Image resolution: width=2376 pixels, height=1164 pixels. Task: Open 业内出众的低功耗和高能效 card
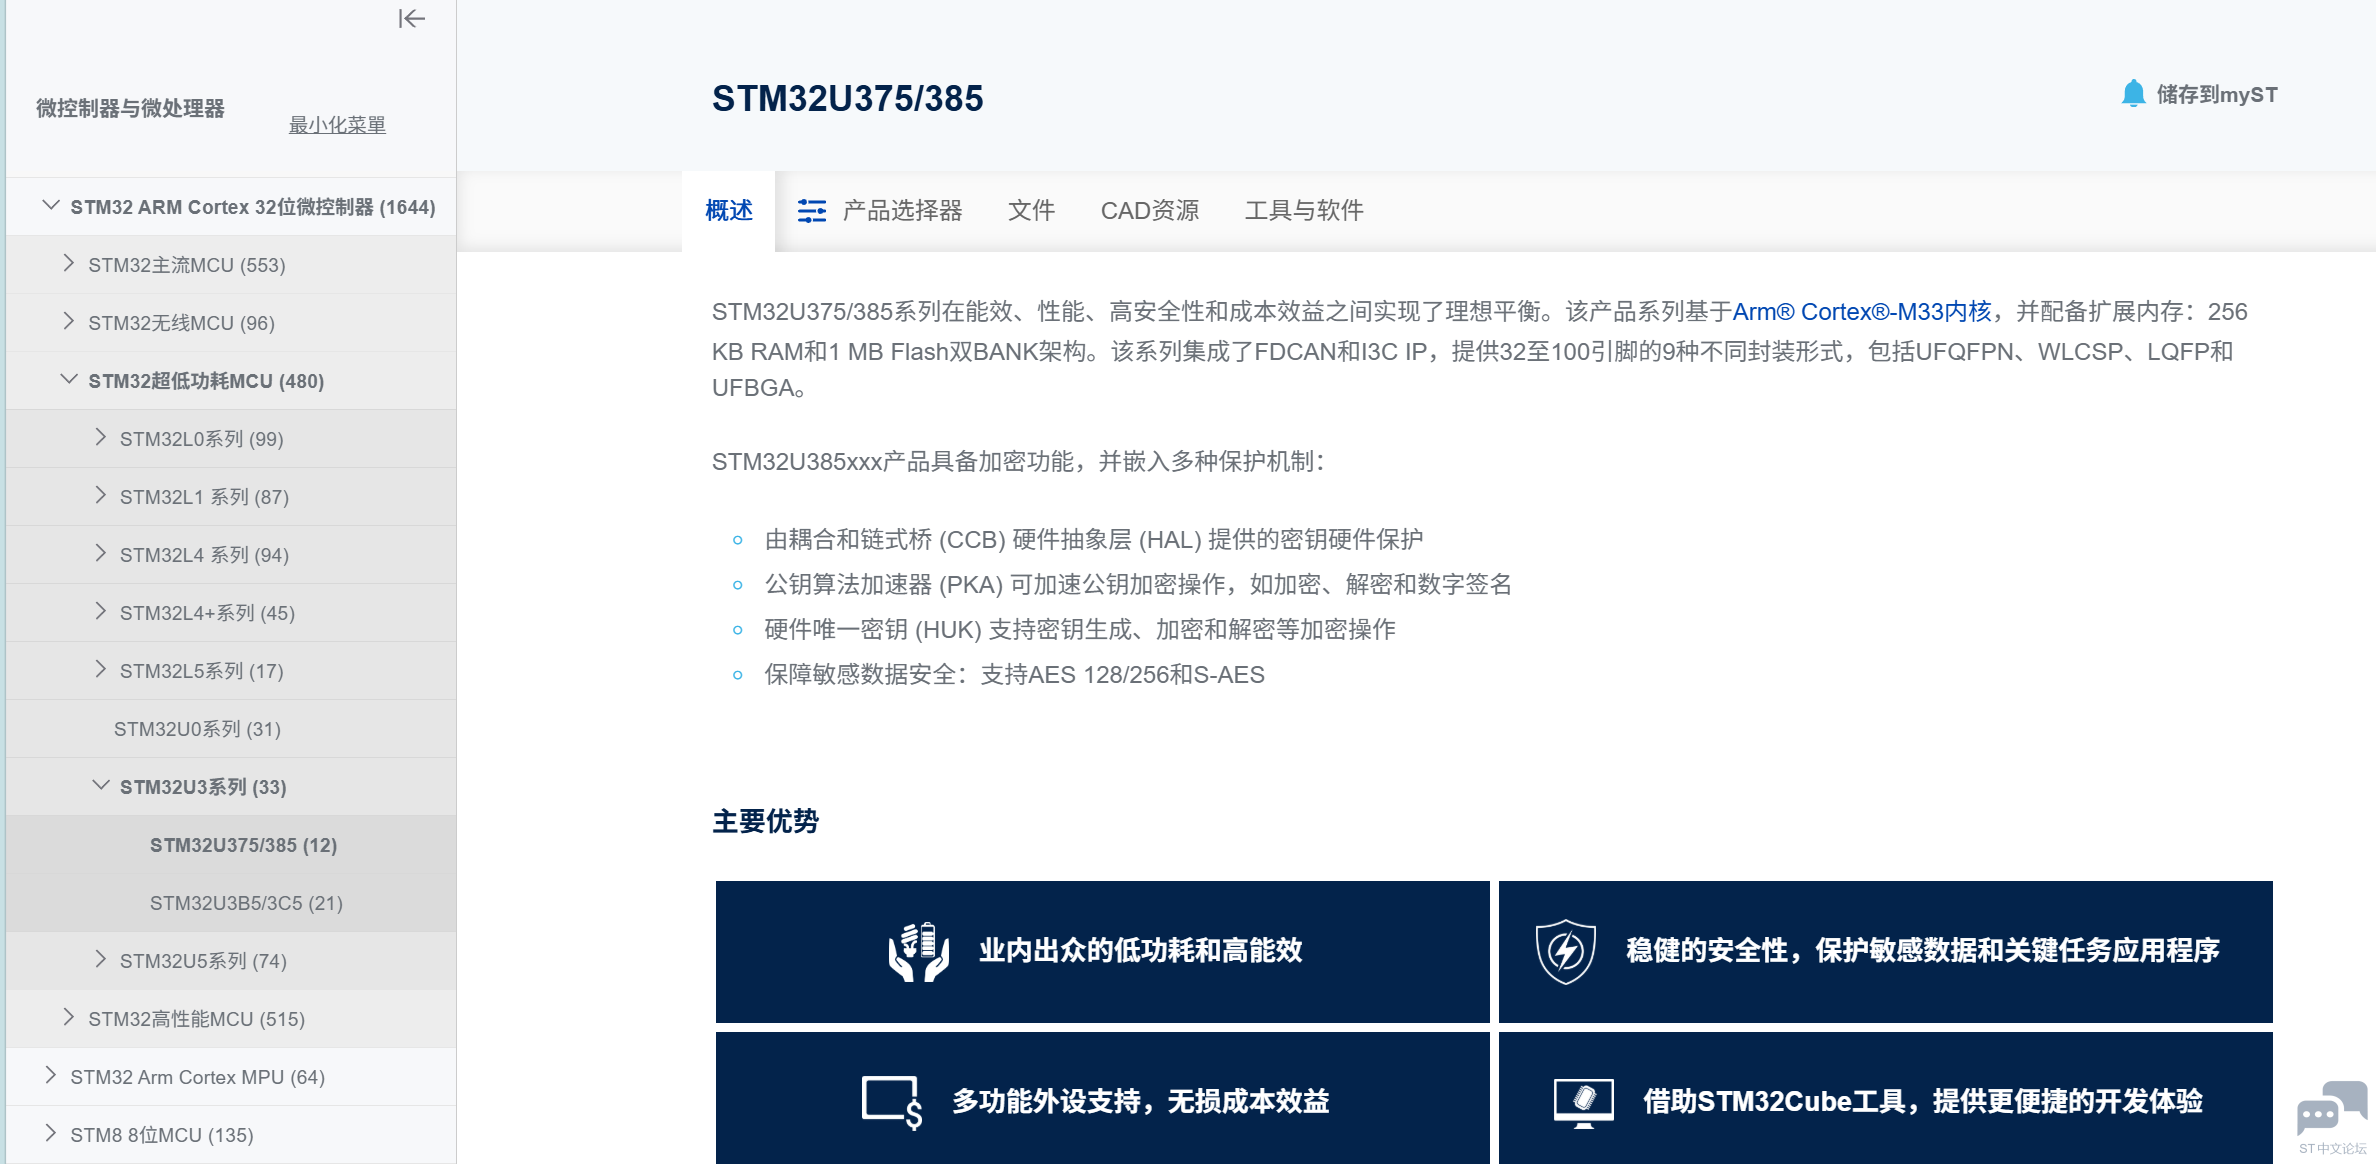[x=1103, y=952]
